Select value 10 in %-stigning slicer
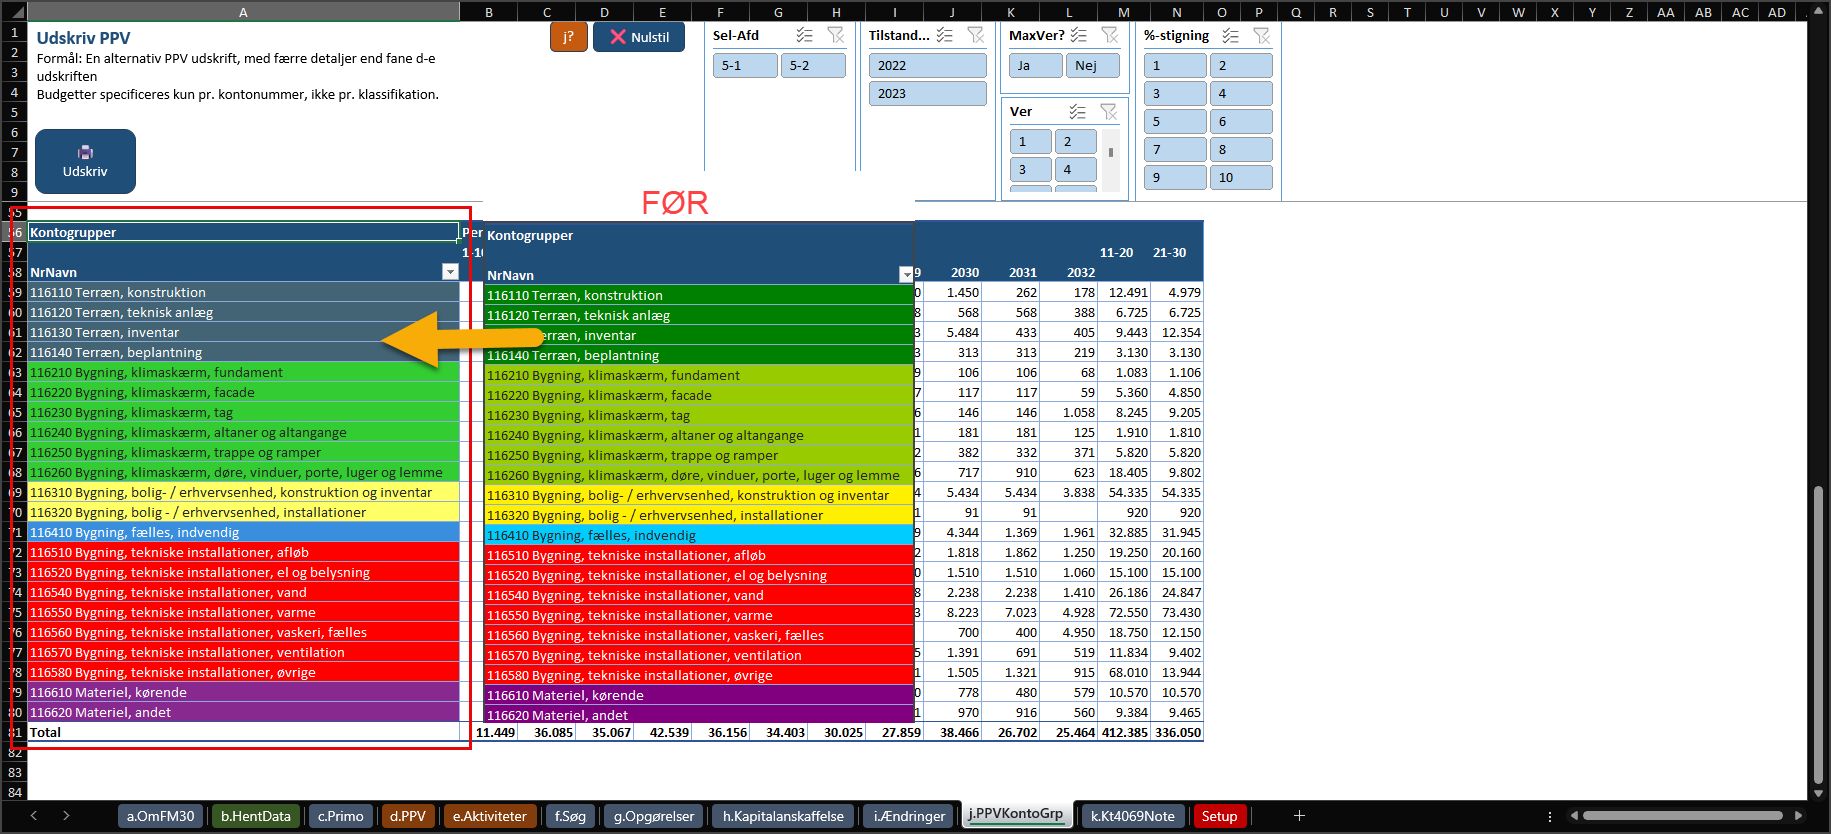Screen dimensions: 1831x834 (x=1240, y=178)
